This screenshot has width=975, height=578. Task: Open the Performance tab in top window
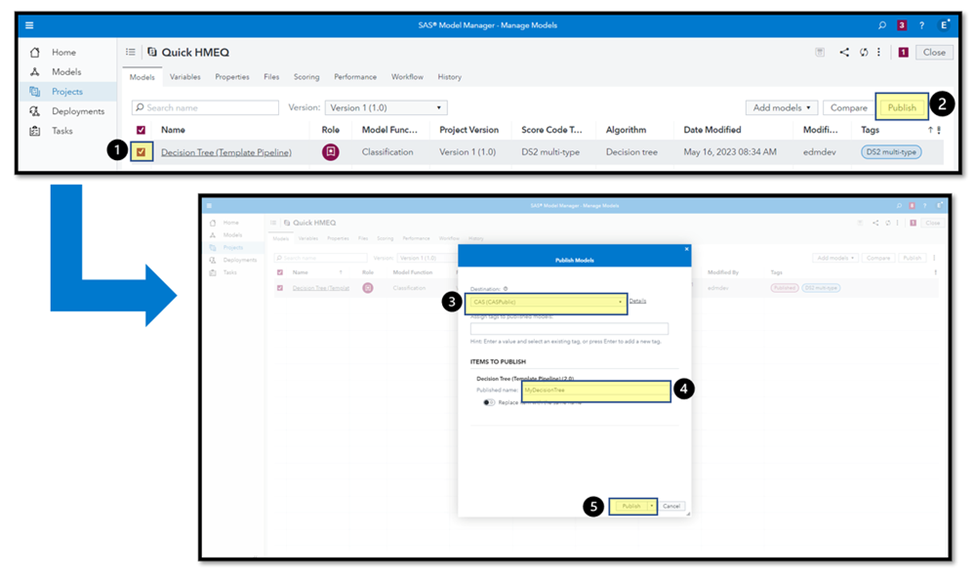(355, 77)
